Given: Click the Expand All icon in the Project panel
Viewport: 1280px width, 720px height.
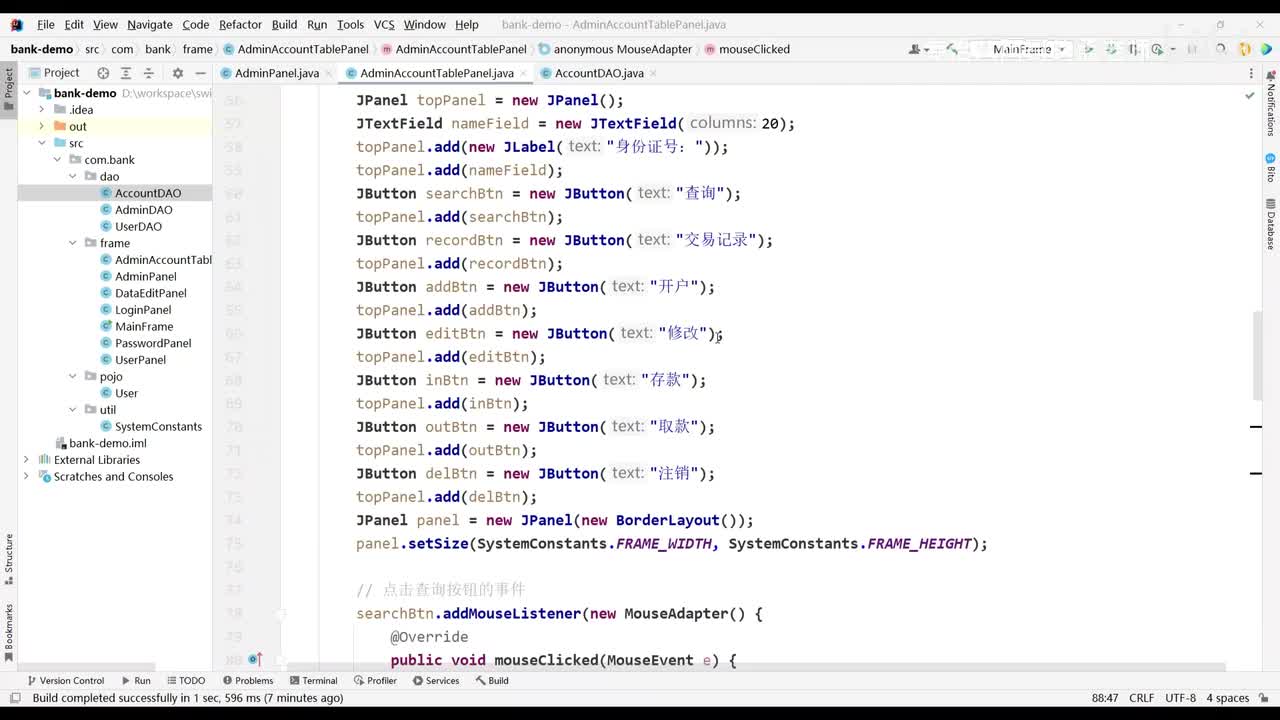Looking at the screenshot, I should click(125, 73).
